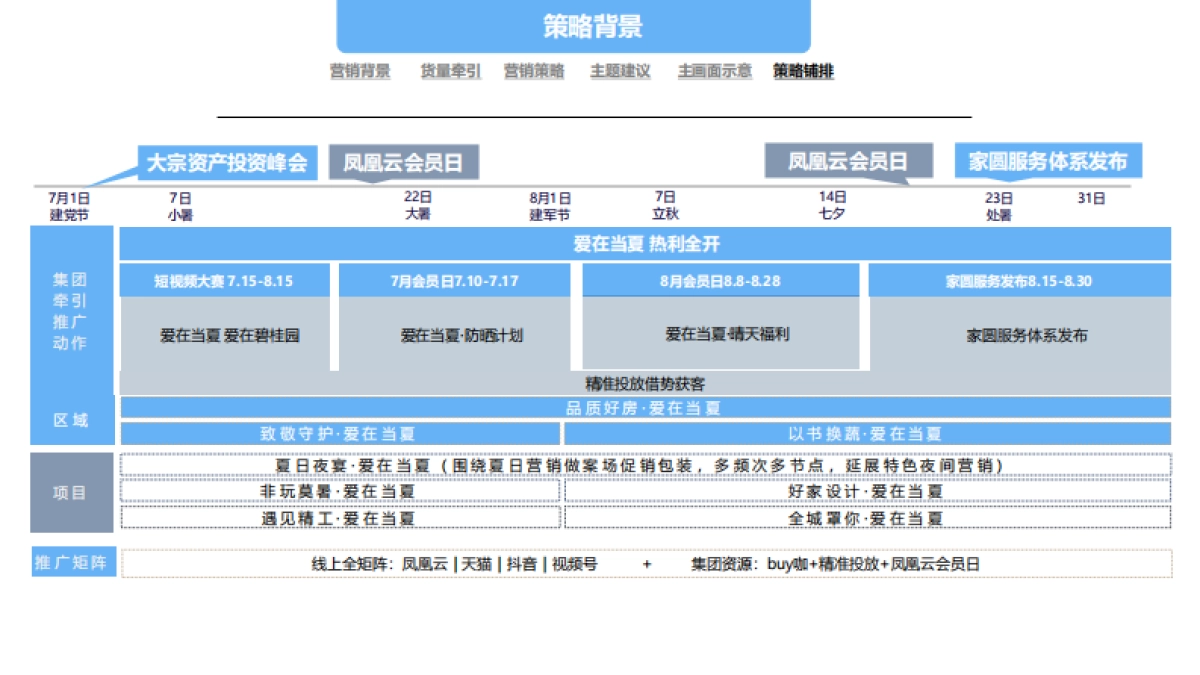Click the 短视频大赛 7.15-8.15 bar

coord(227,281)
